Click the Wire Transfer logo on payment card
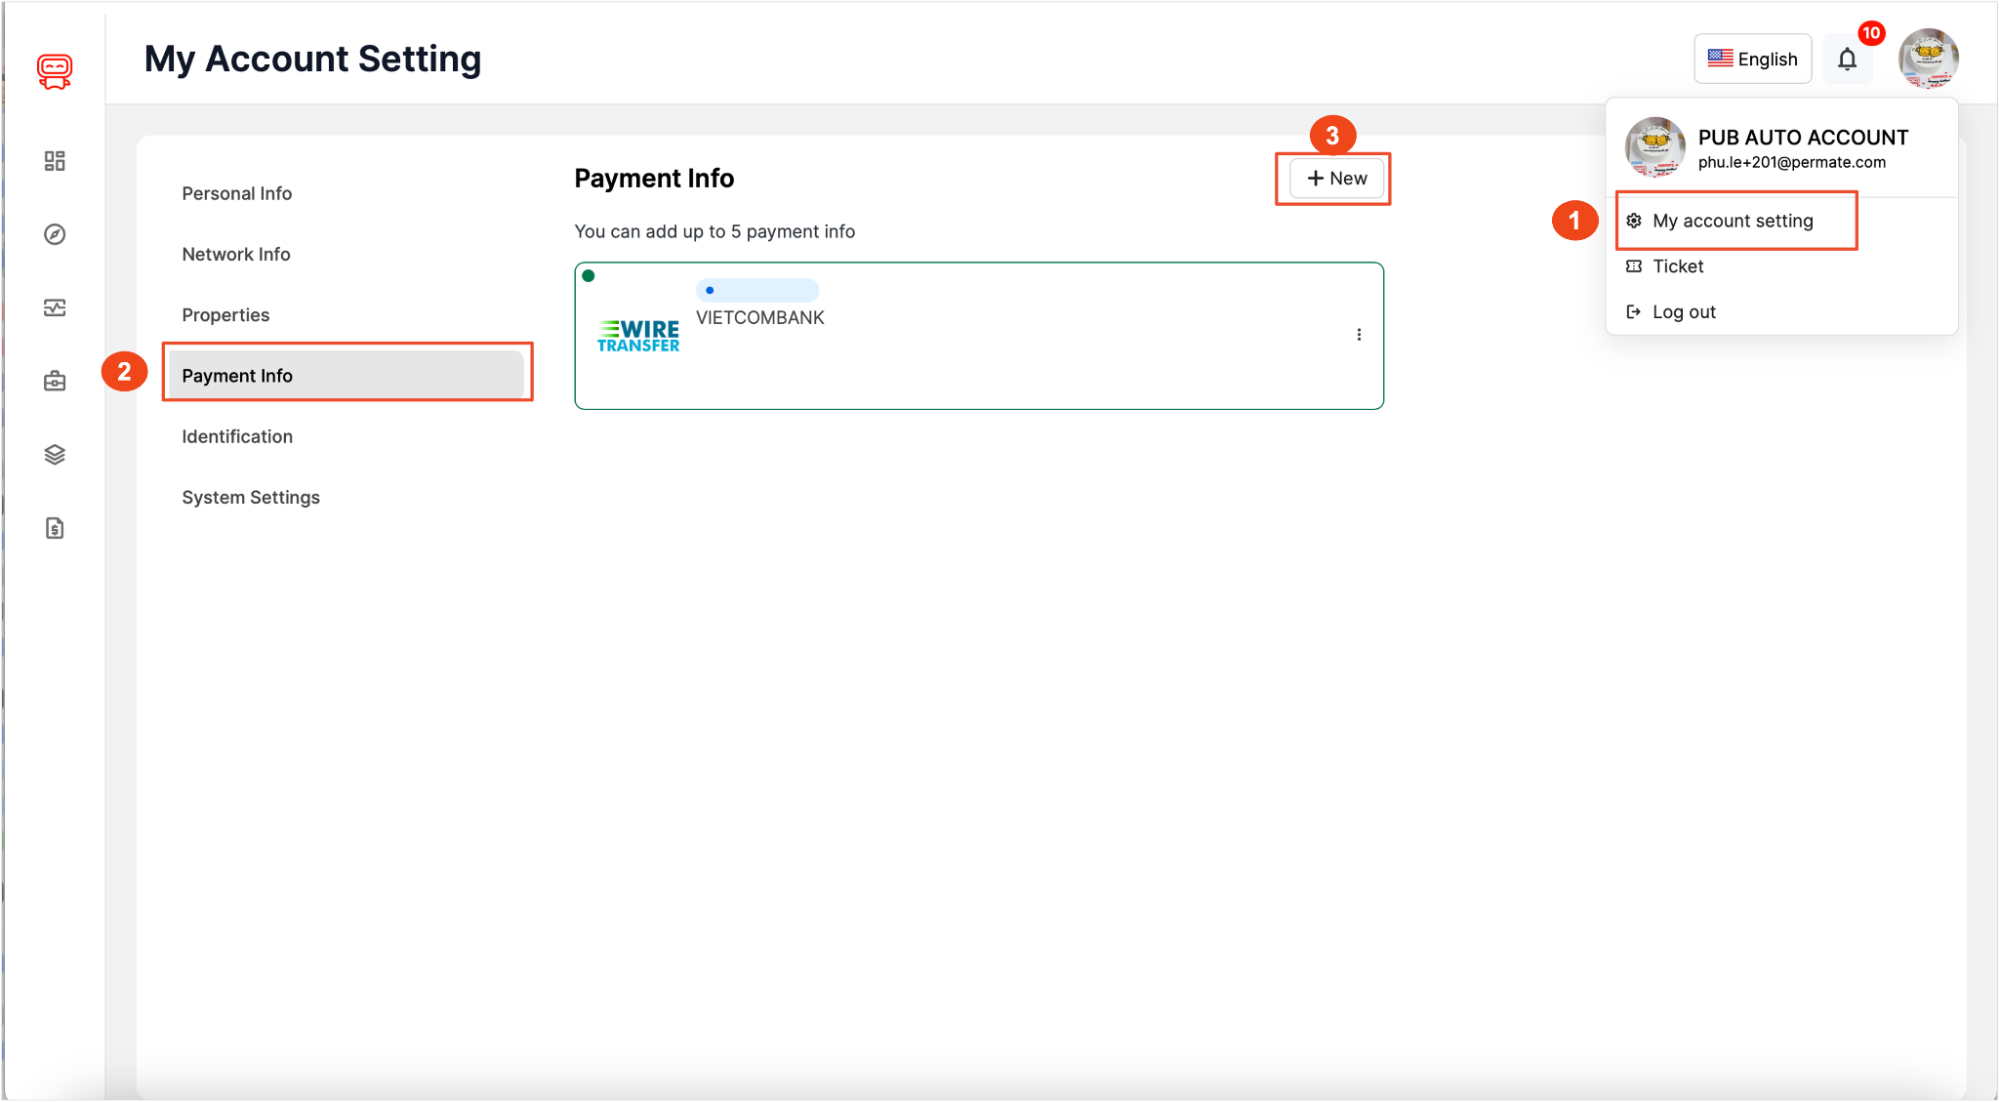The width and height of the screenshot is (1999, 1102). click(638, 333)
